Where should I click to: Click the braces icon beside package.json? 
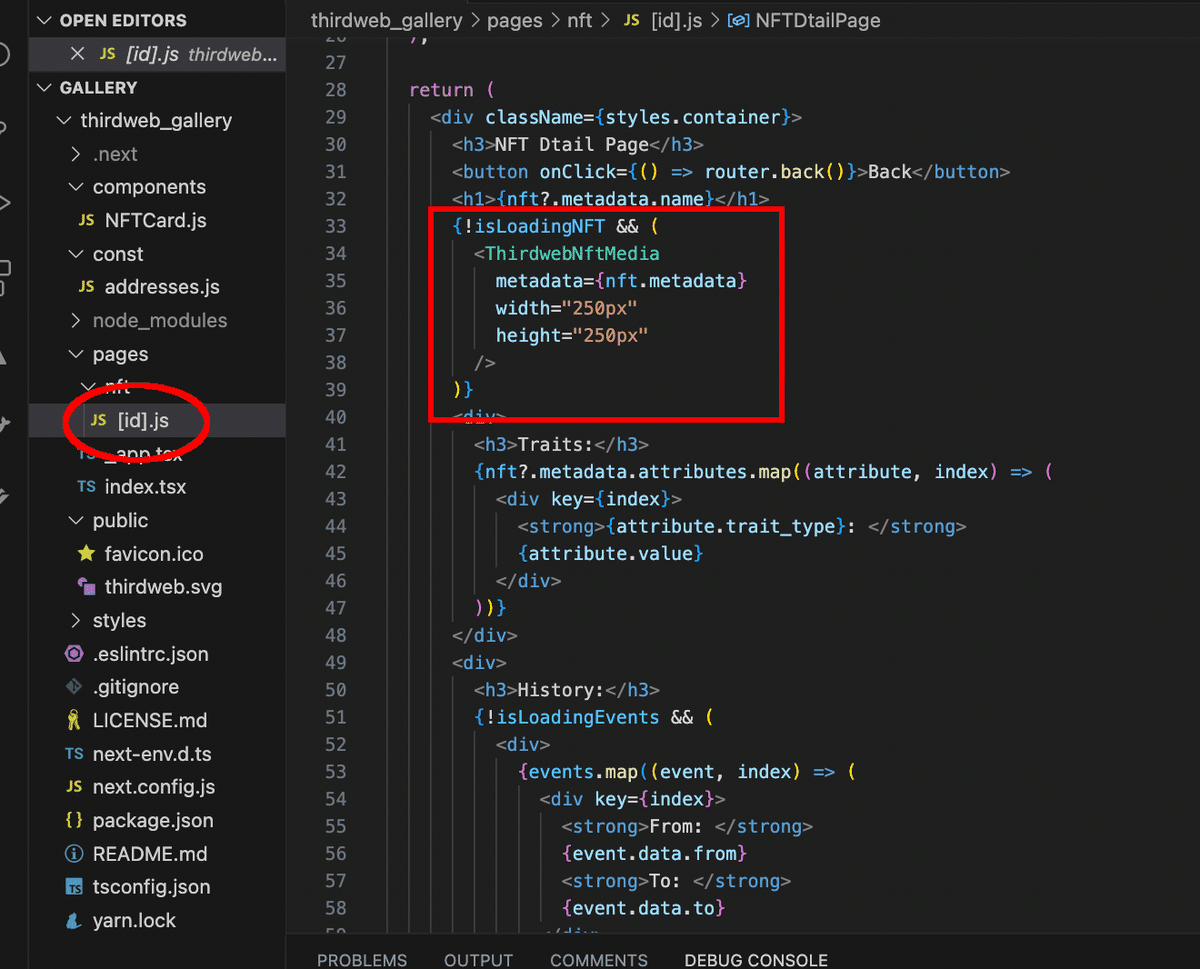tap(74, 820)
